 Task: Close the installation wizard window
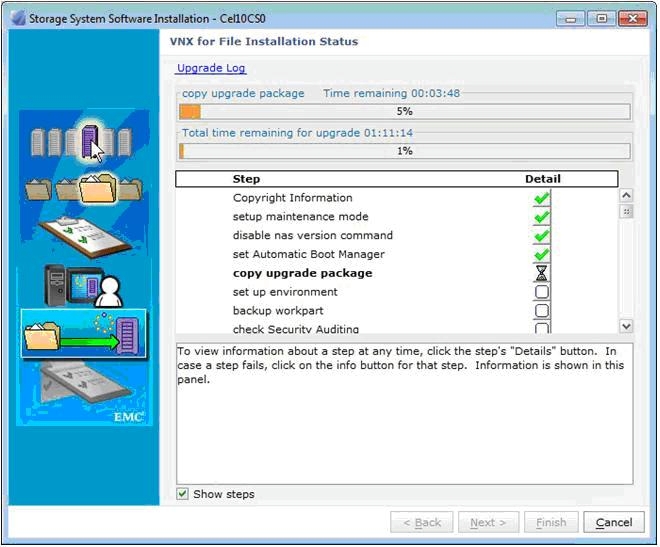pos(633,19)
